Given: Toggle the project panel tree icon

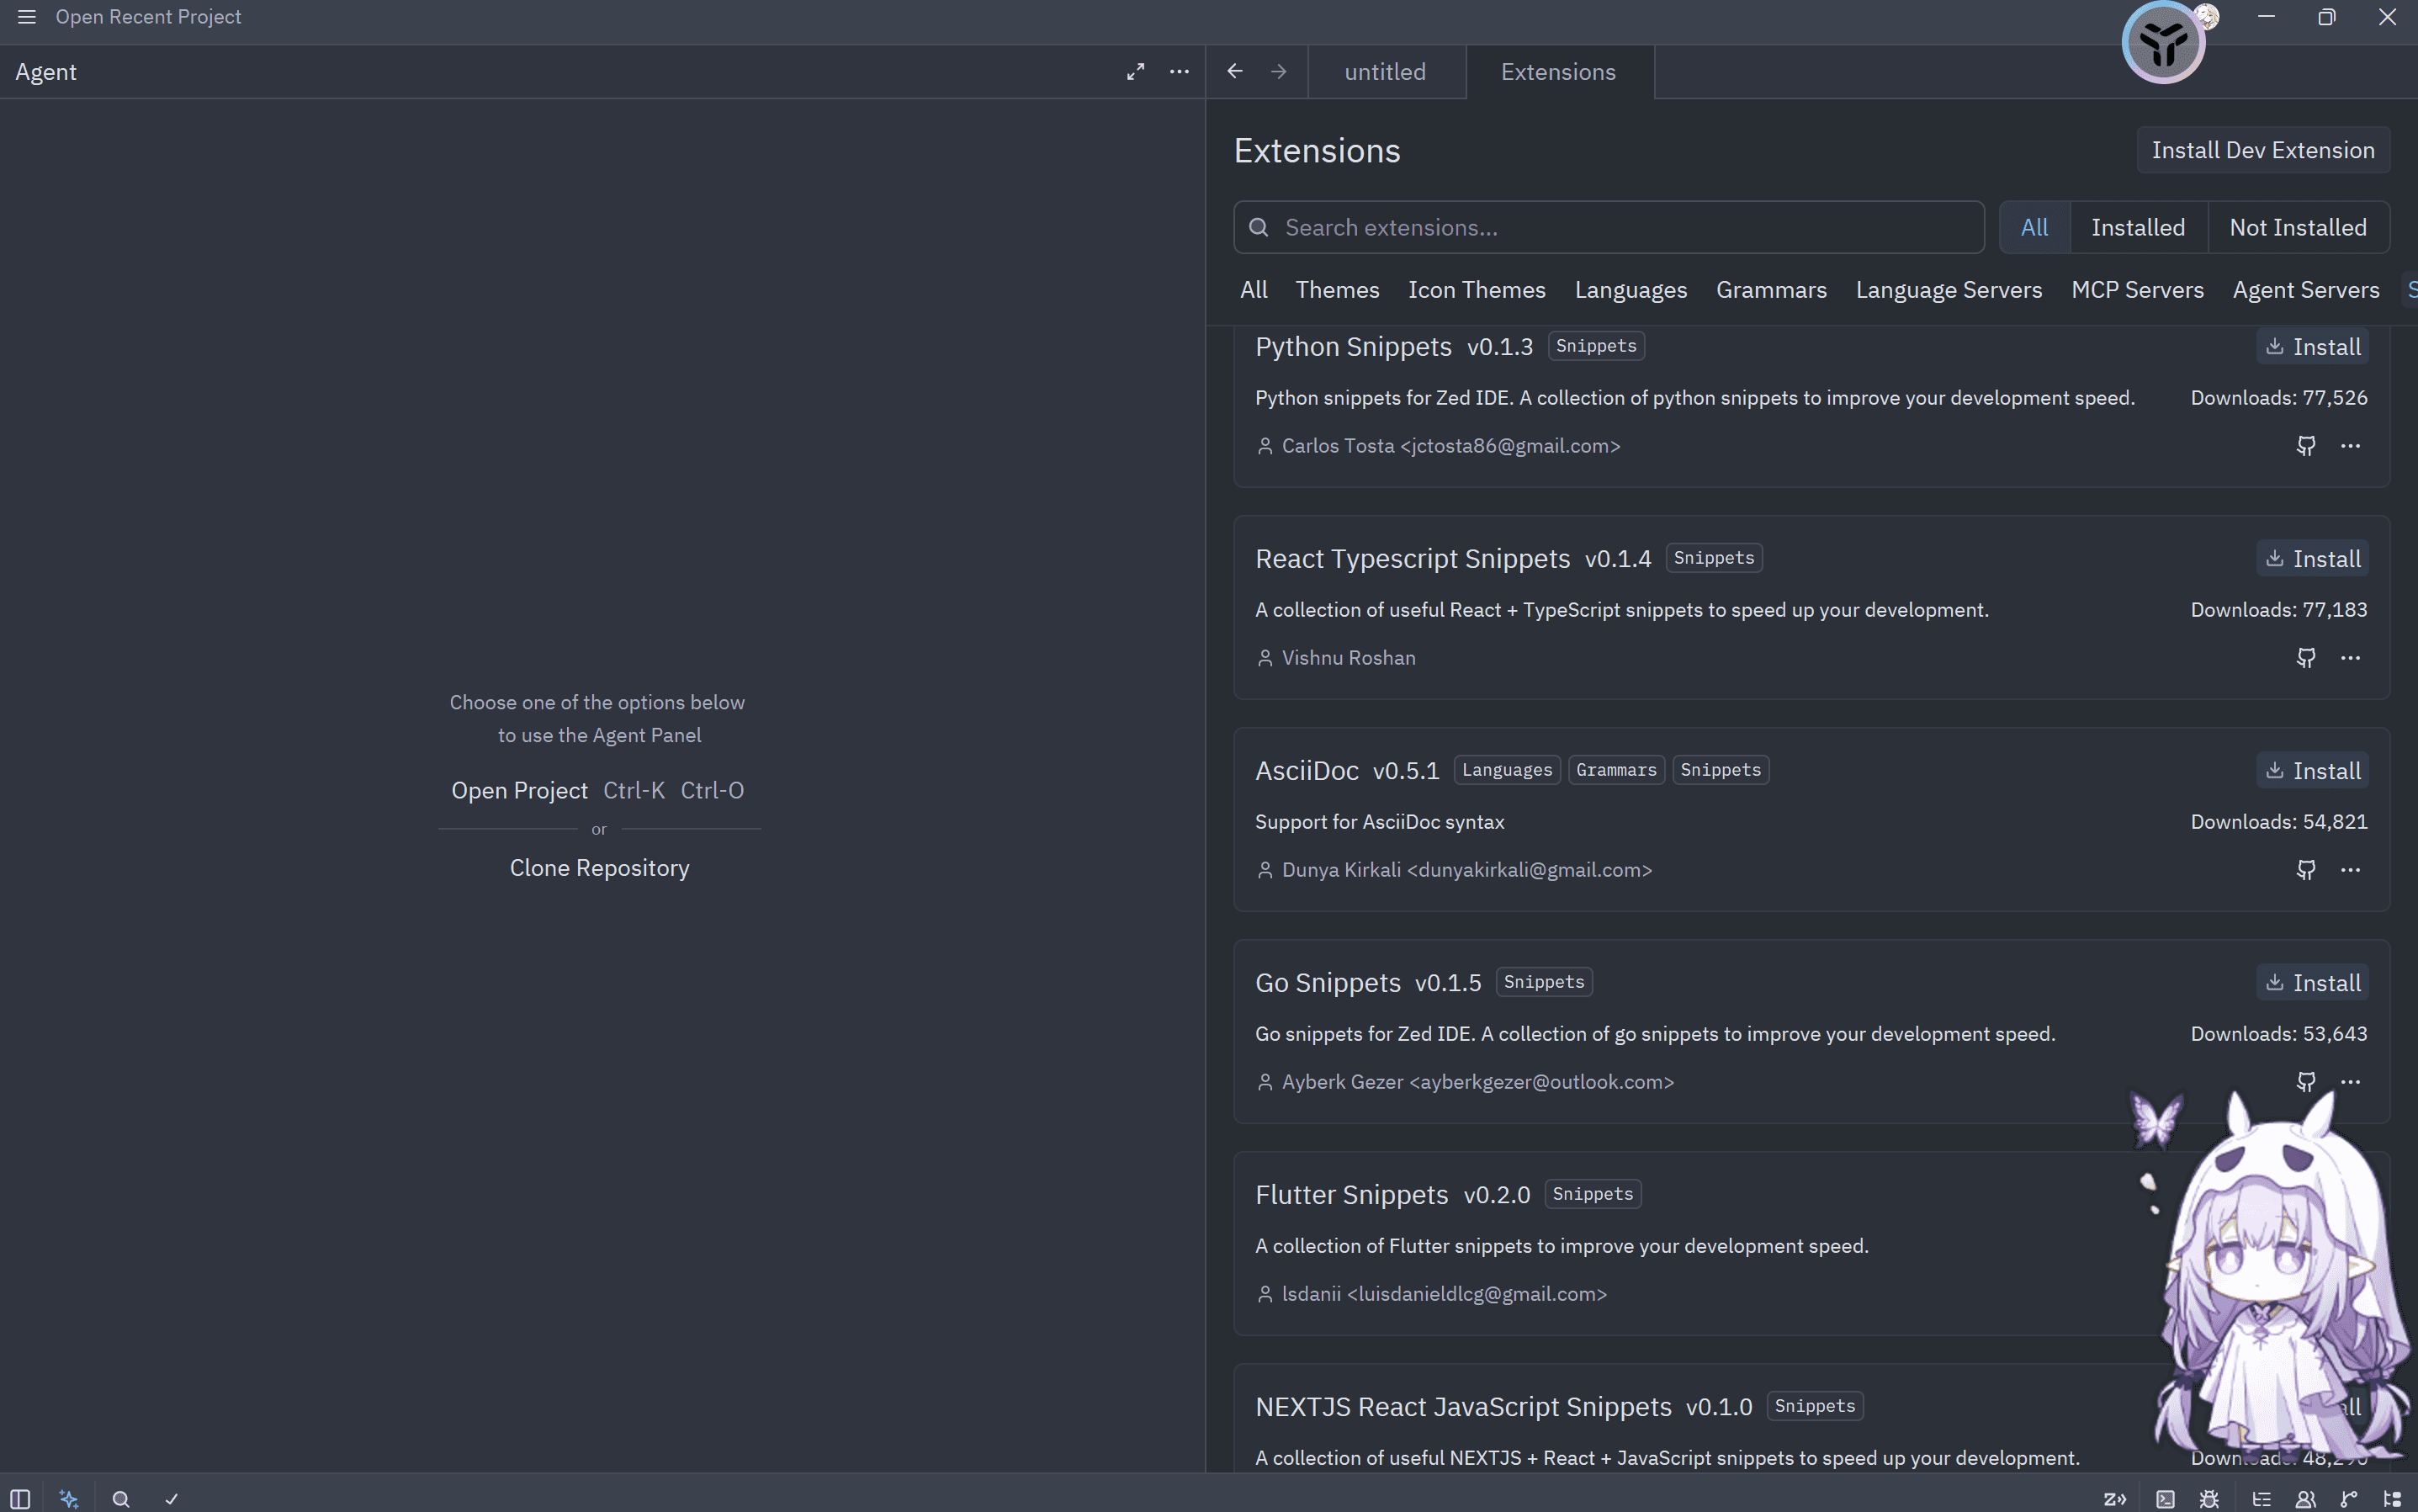Looking at the screenshot, I should pyautogui.click(x=2393, y=1498).
